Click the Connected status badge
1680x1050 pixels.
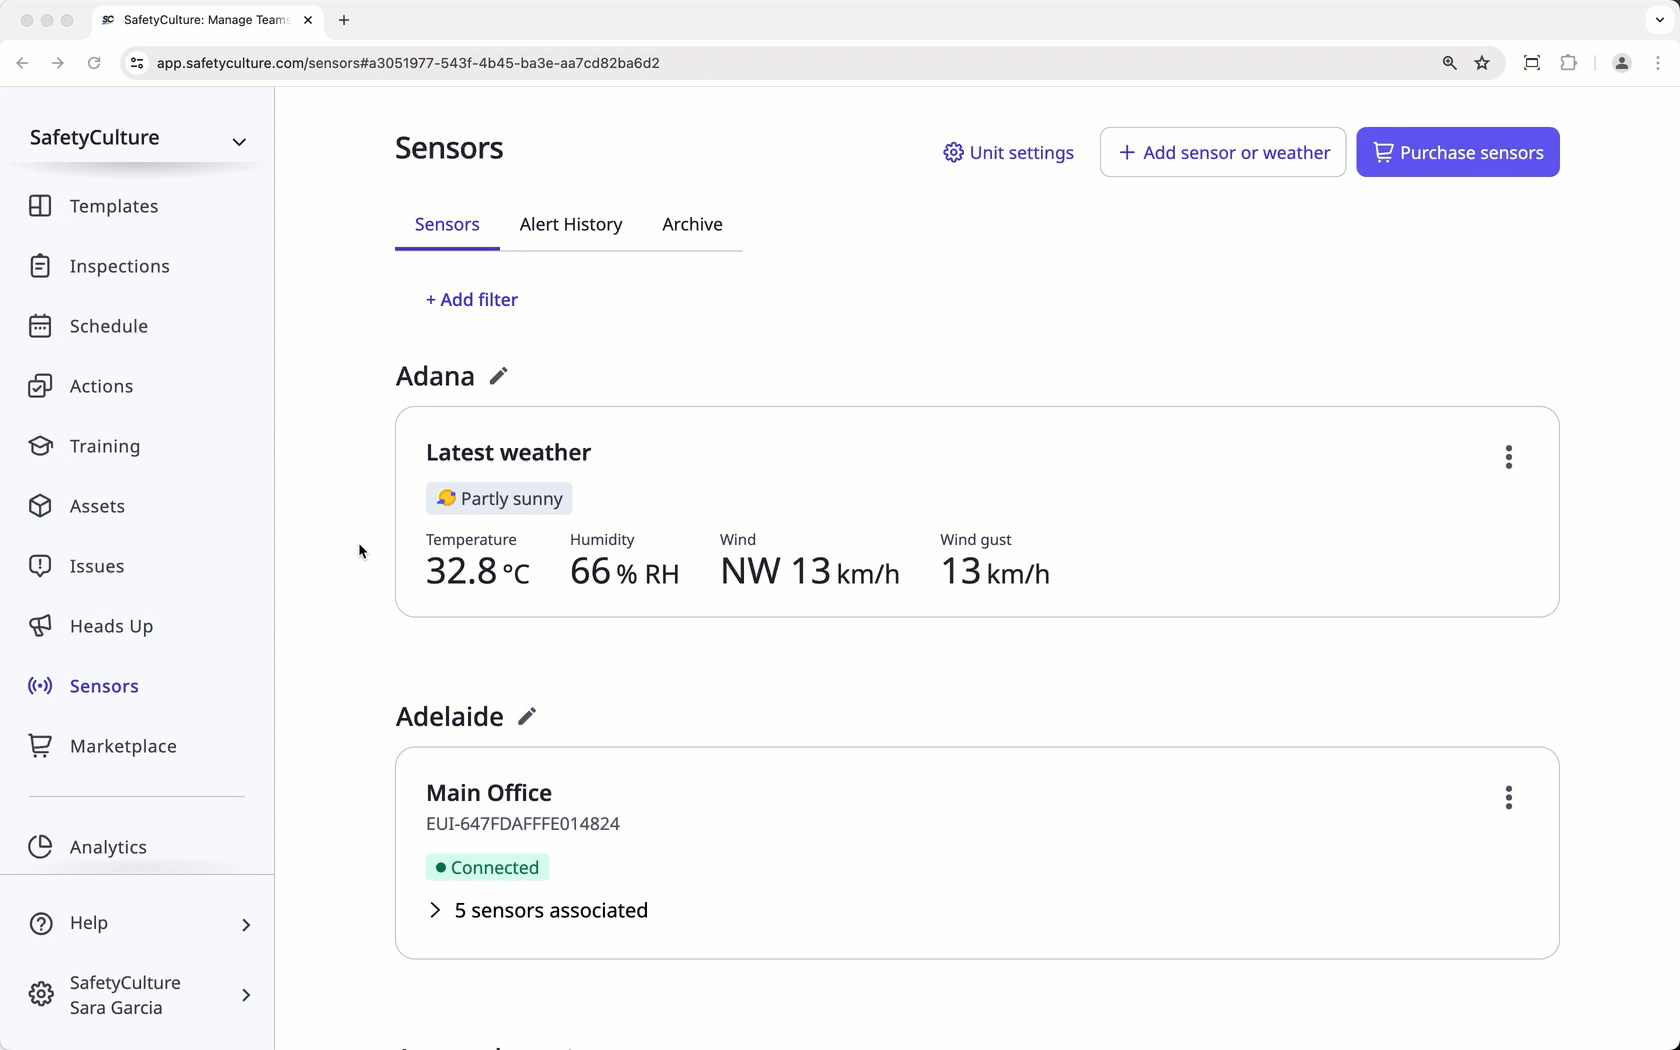point(487,867)
